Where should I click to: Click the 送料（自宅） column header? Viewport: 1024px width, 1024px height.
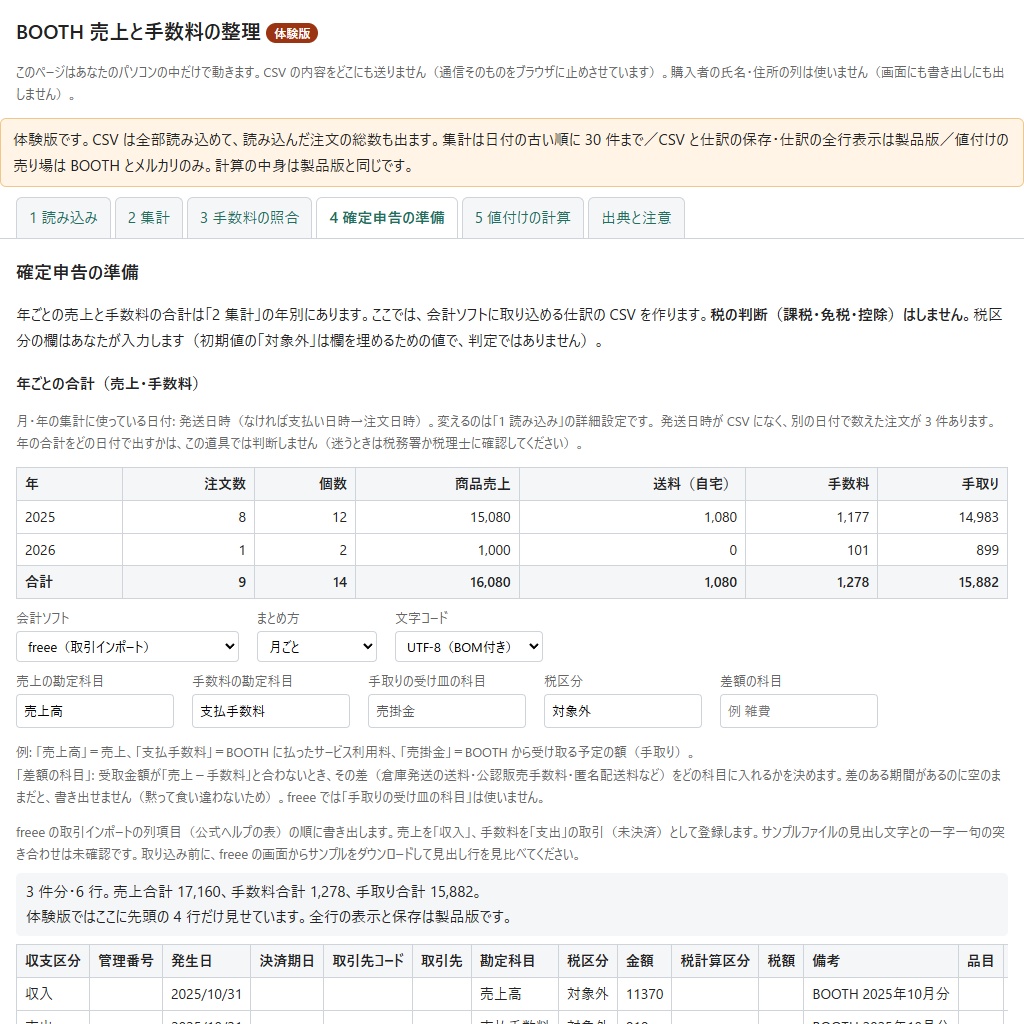tap(632, 484)
